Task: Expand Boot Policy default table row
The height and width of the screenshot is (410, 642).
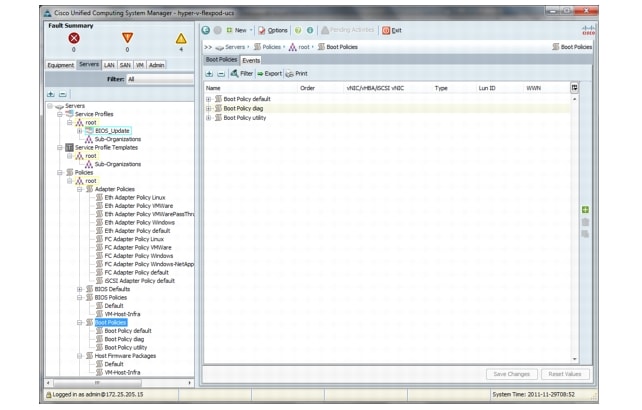Action: [208, 99]
